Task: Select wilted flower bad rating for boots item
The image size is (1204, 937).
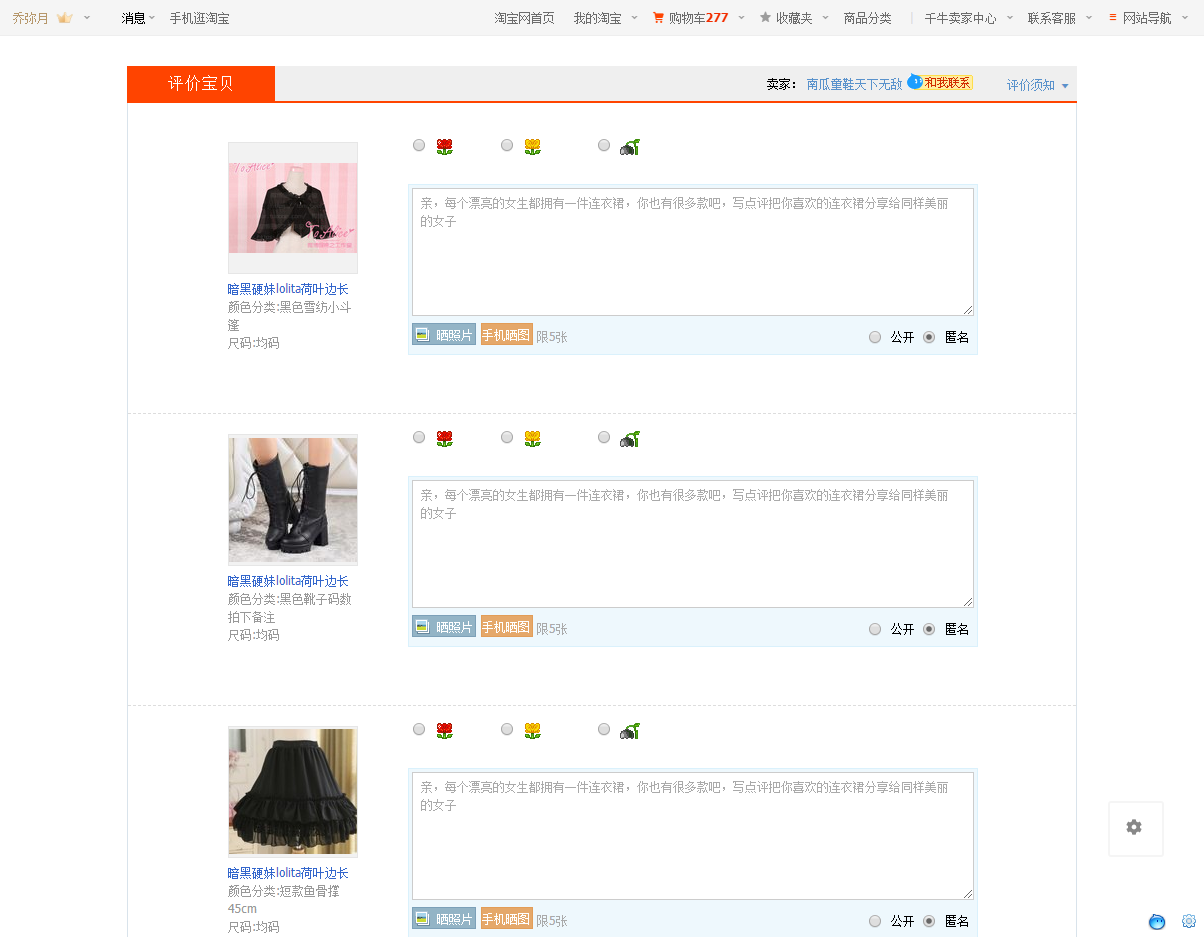Action: coord(604,437)
